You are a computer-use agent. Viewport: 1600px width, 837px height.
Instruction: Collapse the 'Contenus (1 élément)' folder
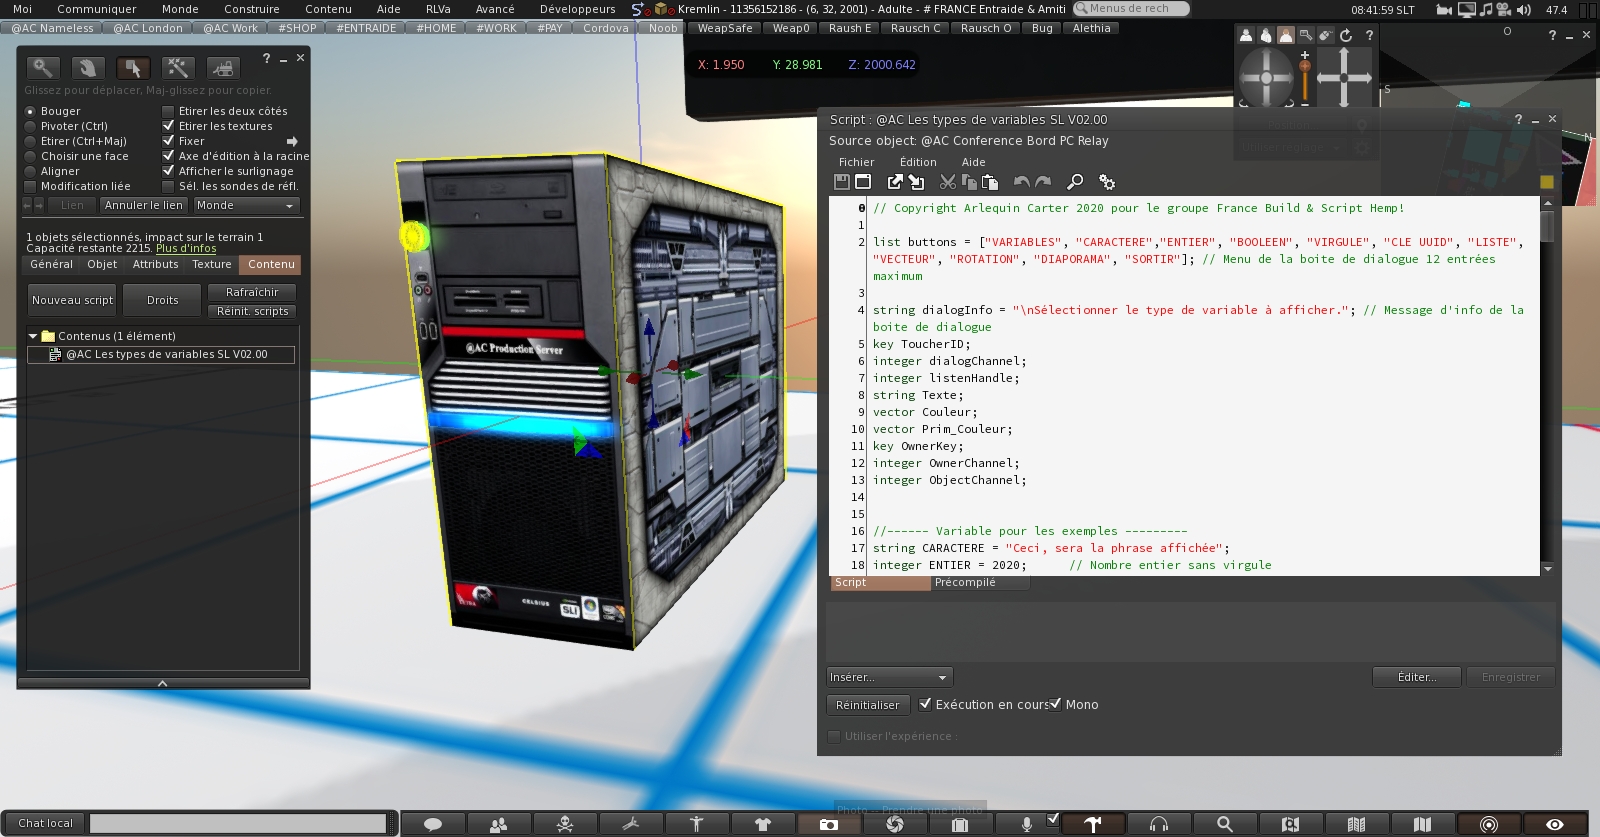point(33,336)
